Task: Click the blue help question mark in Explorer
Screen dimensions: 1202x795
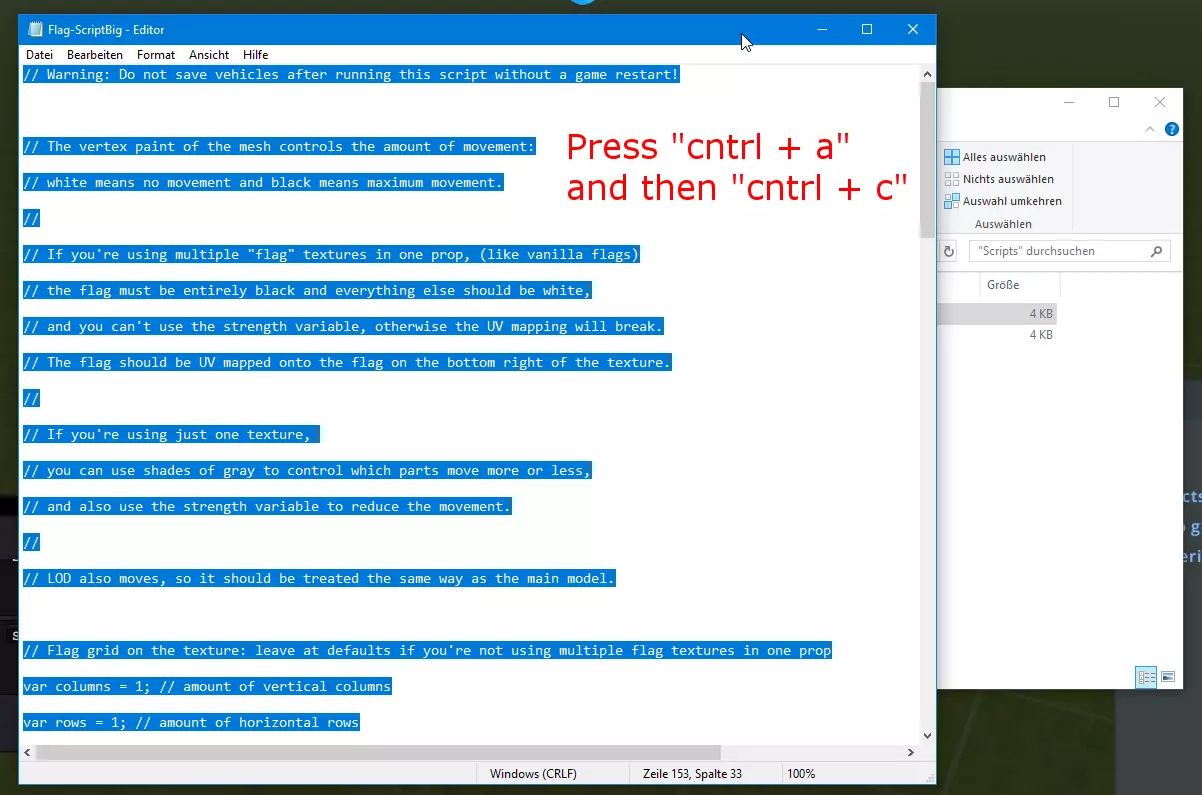Action: coord(1171,129)
